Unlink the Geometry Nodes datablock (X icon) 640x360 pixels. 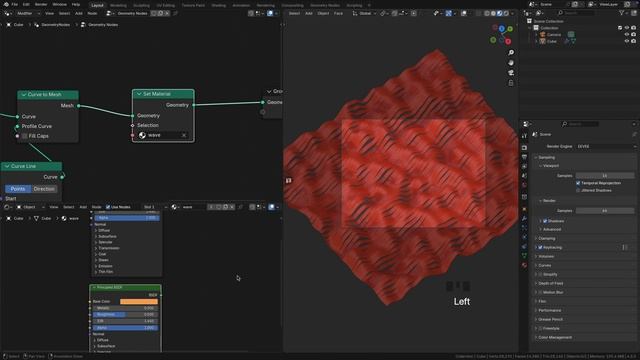coord(167,13)
